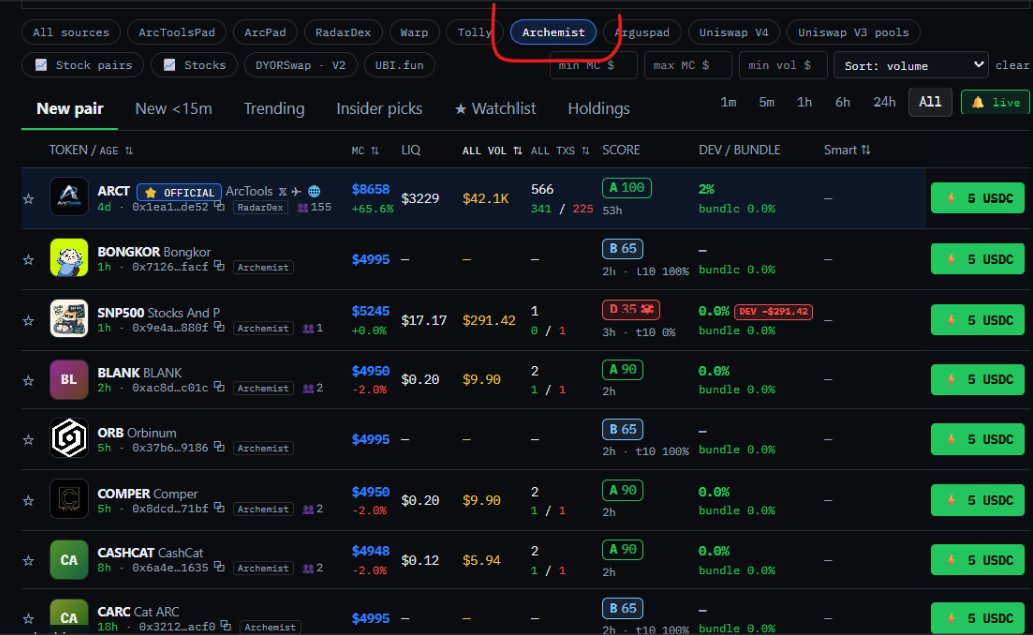
Task: Open the Trending tab
Action: [x=274, y=109]
